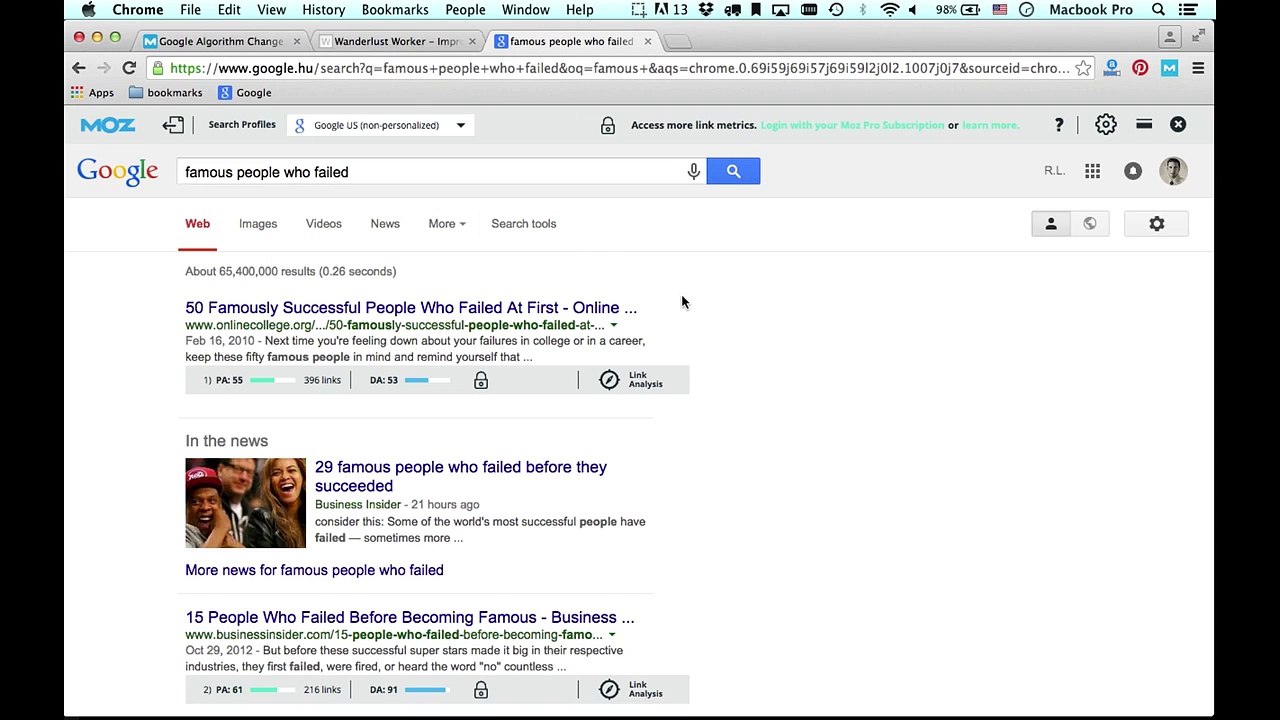The height and width of the screenshot is (720, 1280).
Task: Open 15 People Who Failed Before Becoming Famous result
Action: point(410,618)
